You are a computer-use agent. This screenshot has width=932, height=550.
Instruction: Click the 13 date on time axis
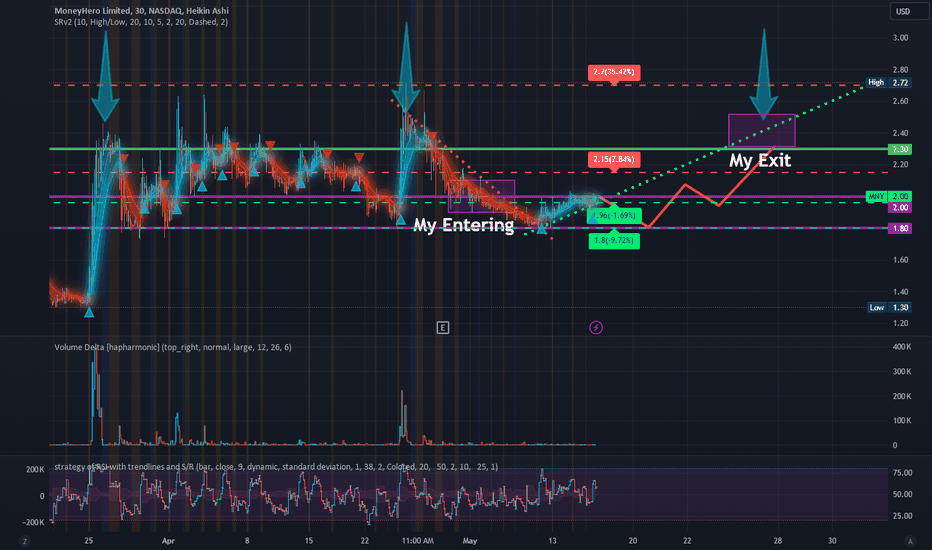pyautogui.click(x=552, y=541)
